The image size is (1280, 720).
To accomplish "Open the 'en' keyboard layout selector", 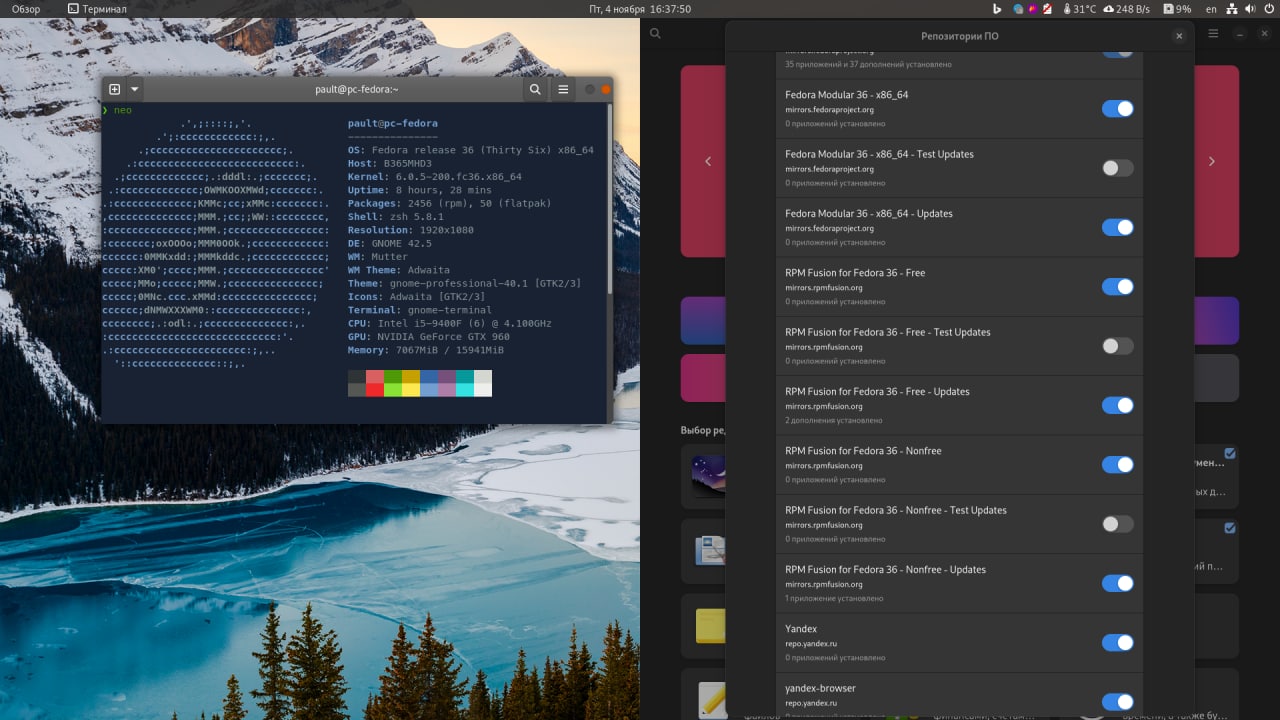I will (x=1211, y=9).
